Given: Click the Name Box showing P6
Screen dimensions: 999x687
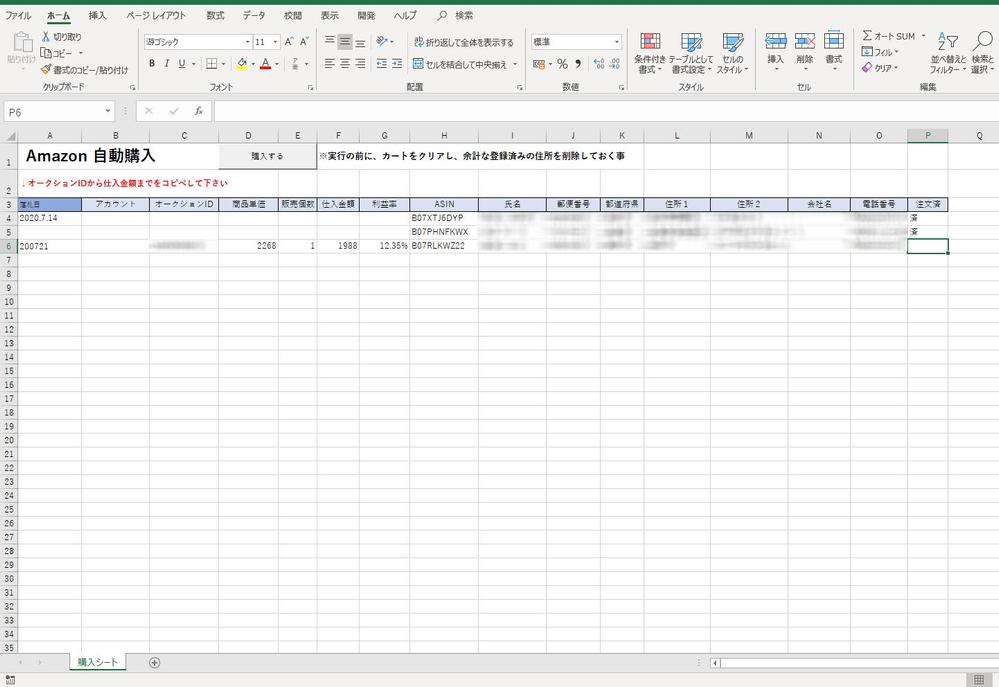Looking at the screenshot, I should (x=52, y=112).
